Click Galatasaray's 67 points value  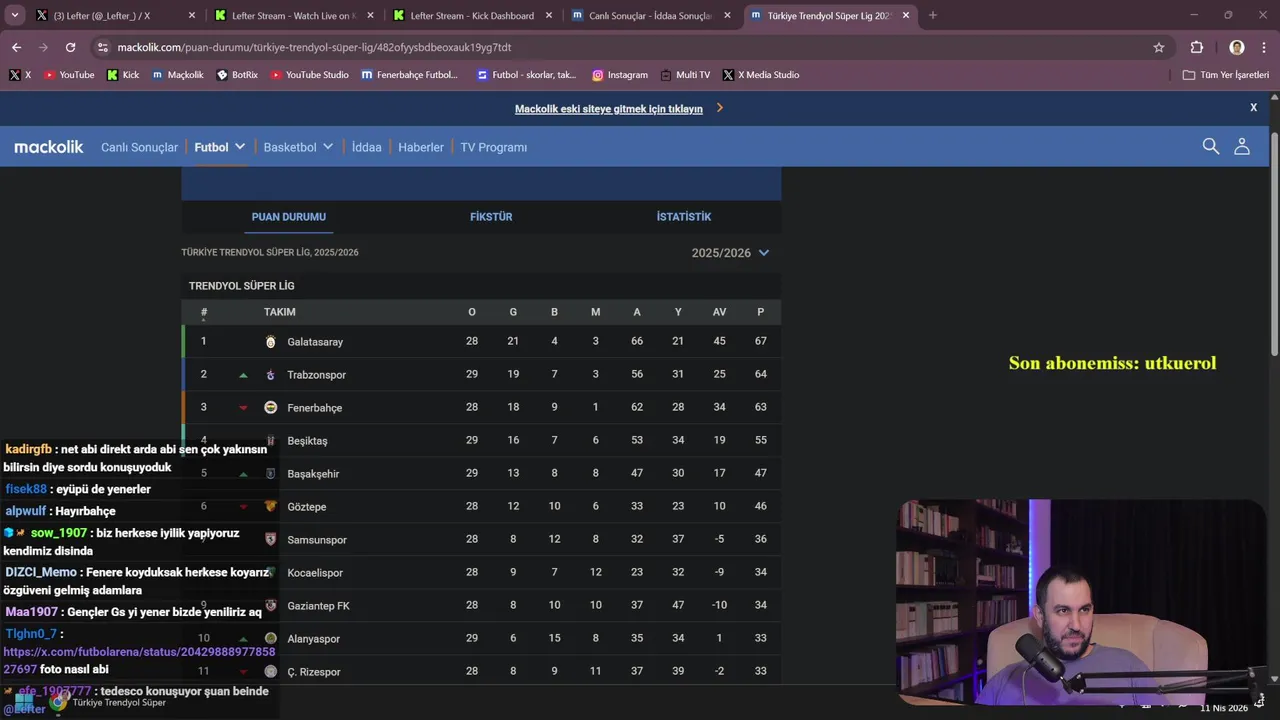(760, 341)
